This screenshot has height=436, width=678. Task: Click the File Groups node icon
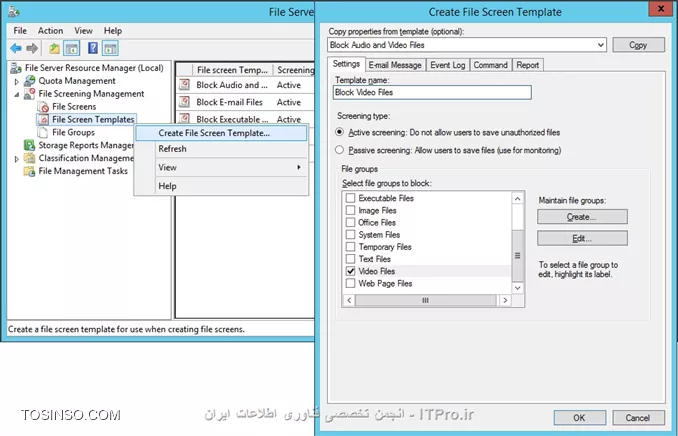point(43,132)
